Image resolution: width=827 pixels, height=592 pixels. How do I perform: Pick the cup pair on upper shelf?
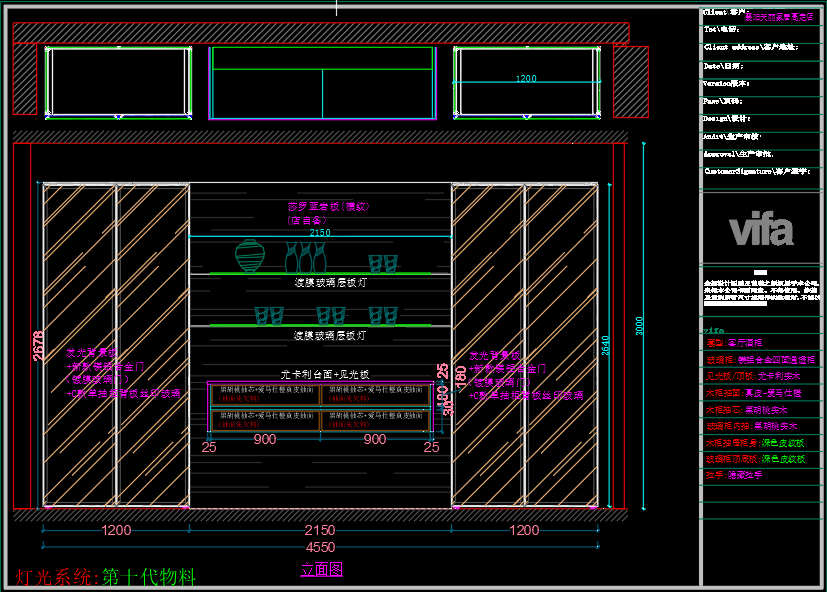(382, 263)
